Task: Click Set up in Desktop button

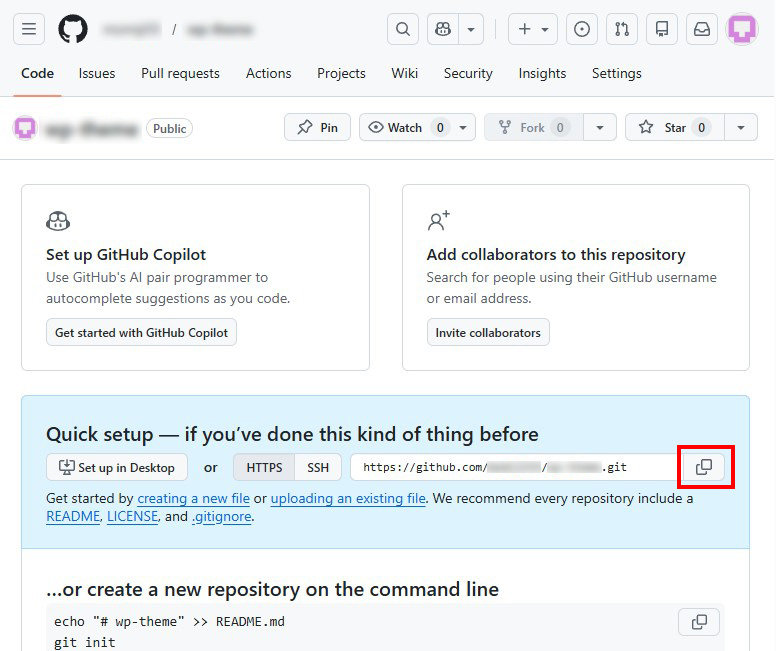Action: click(x=117, y=467)
